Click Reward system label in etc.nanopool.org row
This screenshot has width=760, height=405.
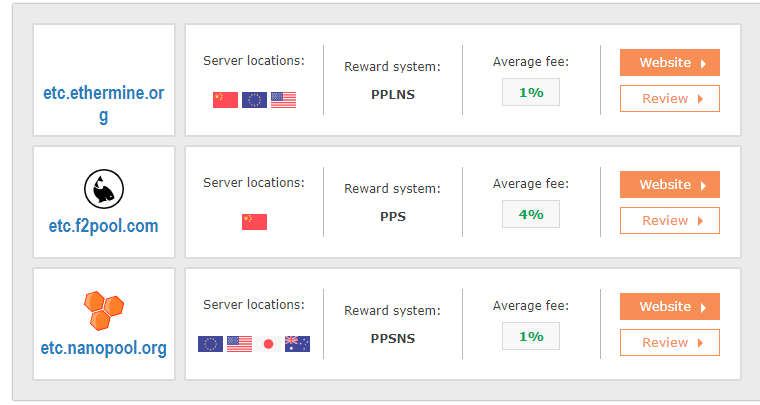[393, 311]
